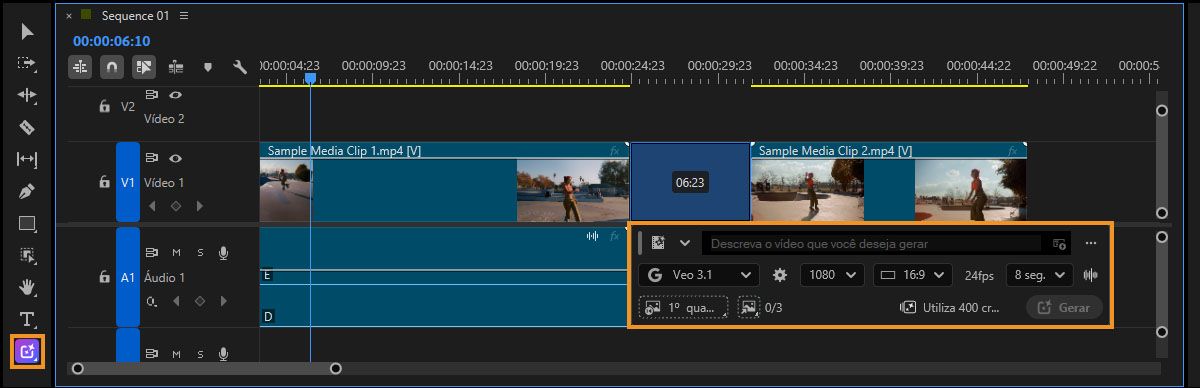Toggle insert sequences as nests button
This screenshot has width=1200, height=388.
coord(80,67)
